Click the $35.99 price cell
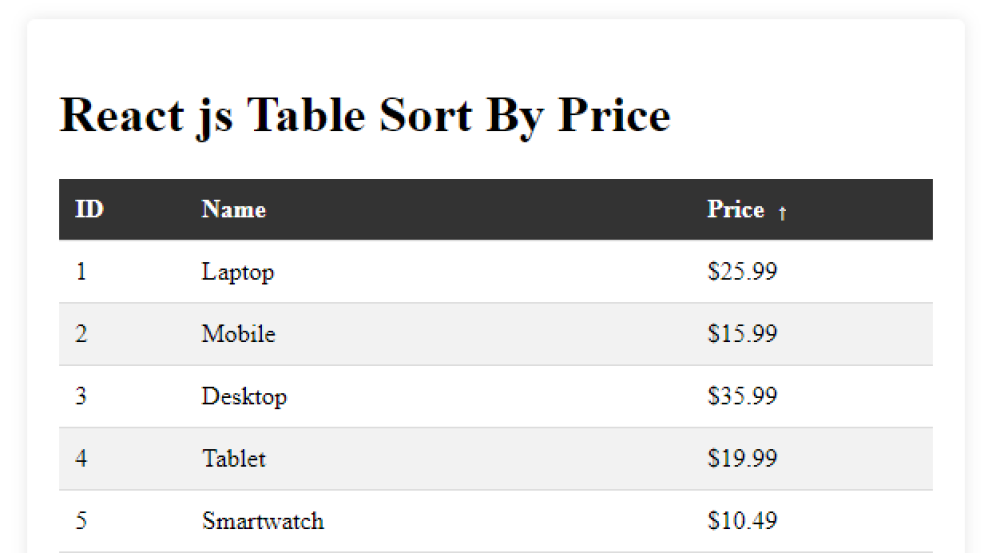This screenshot has width=1000, height=553. 742,396
